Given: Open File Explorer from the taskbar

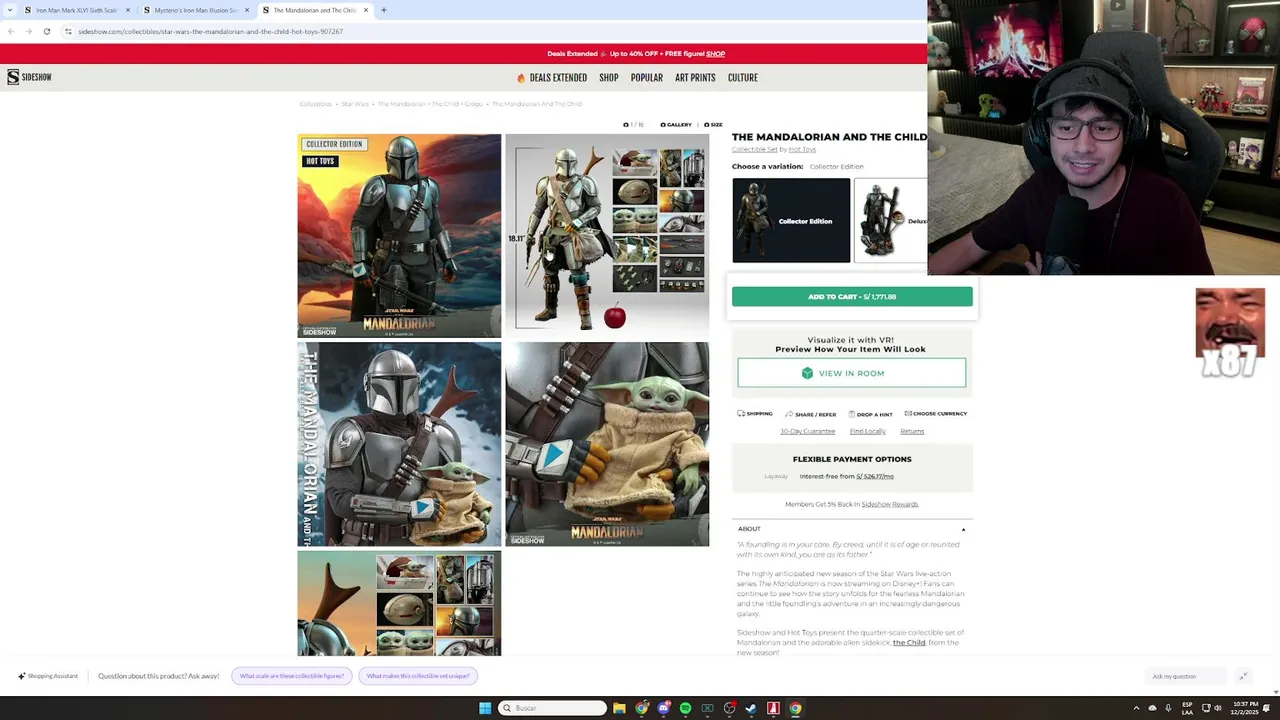Looking at the screenshot, I should (619, 708).
